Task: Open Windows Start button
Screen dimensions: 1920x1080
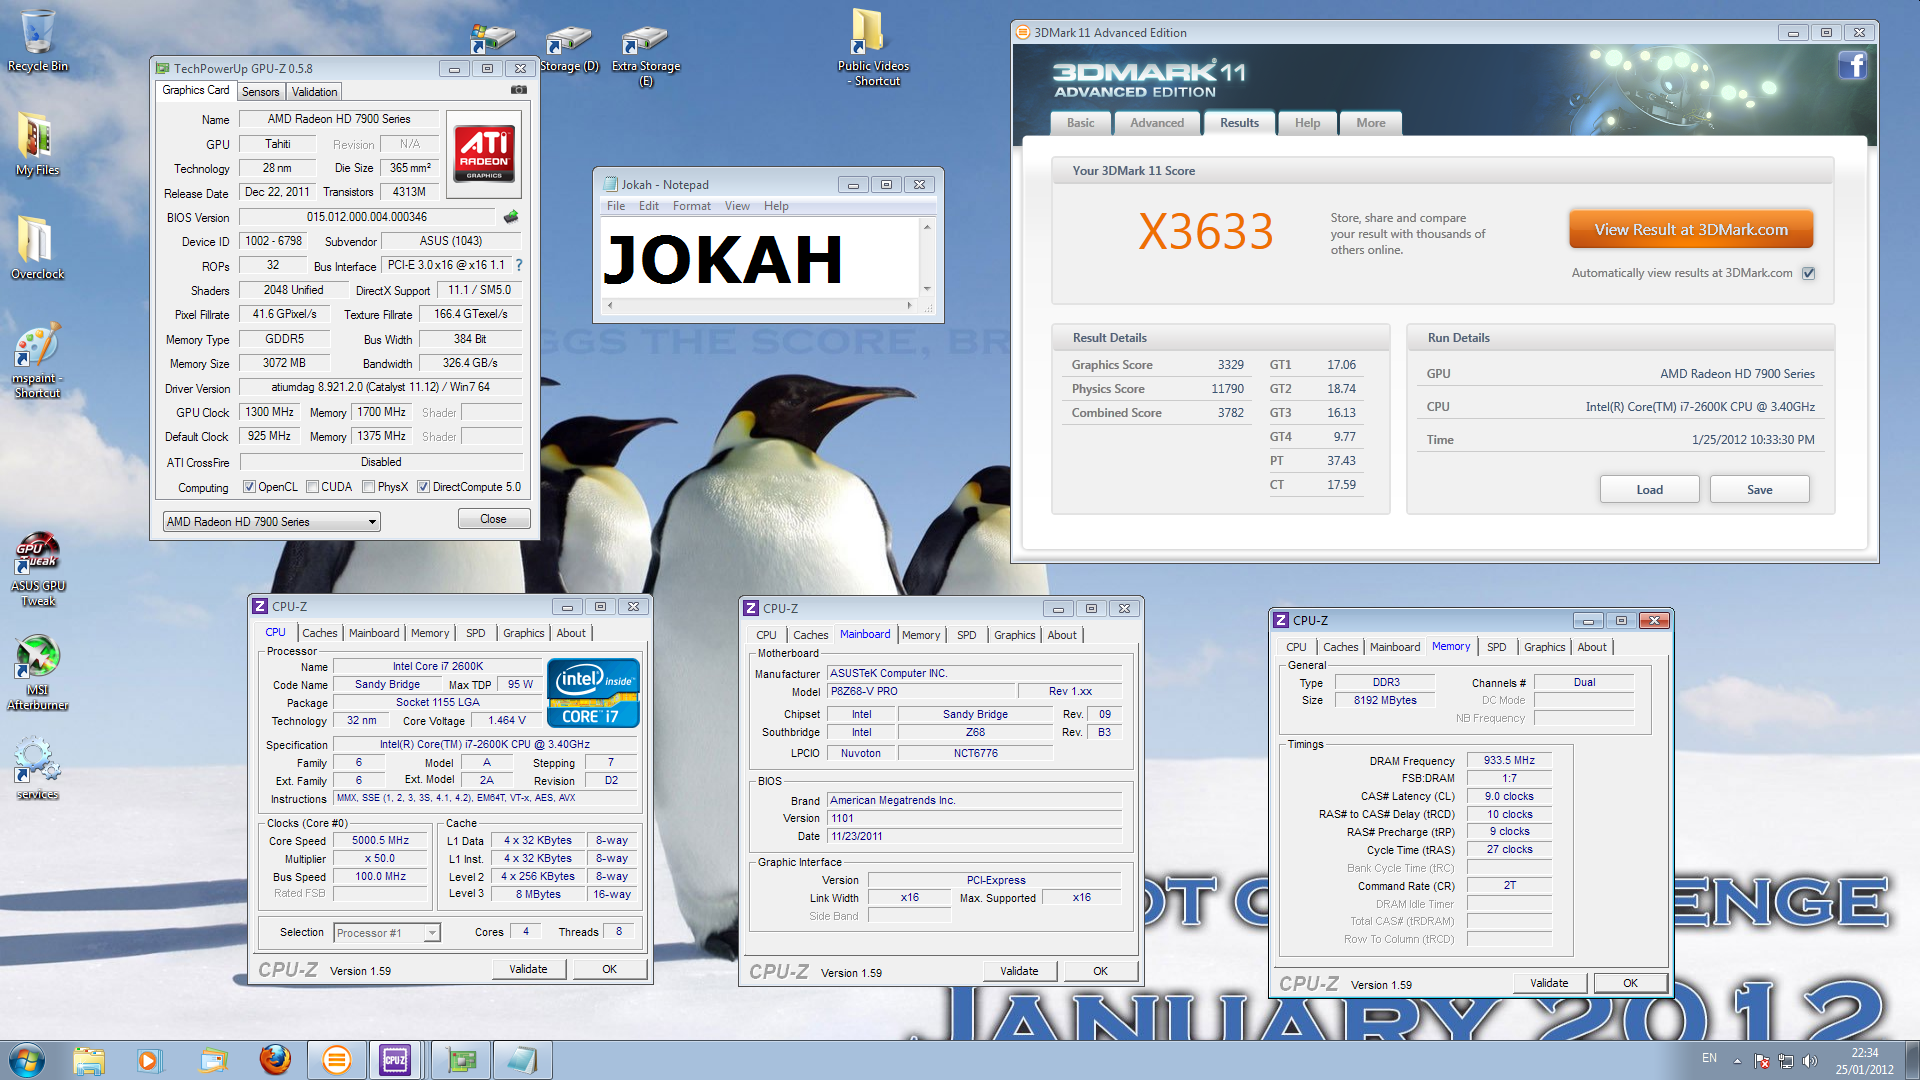Action: tap(27, 1060)
